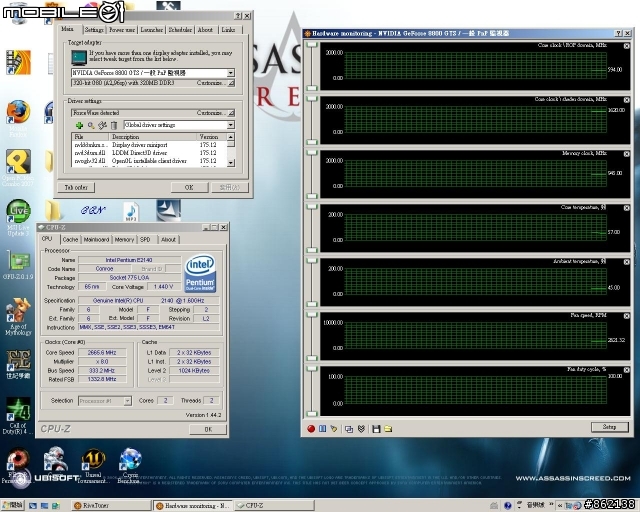
Task: Hide the Fan duty cycle graph
Action: 627,370
